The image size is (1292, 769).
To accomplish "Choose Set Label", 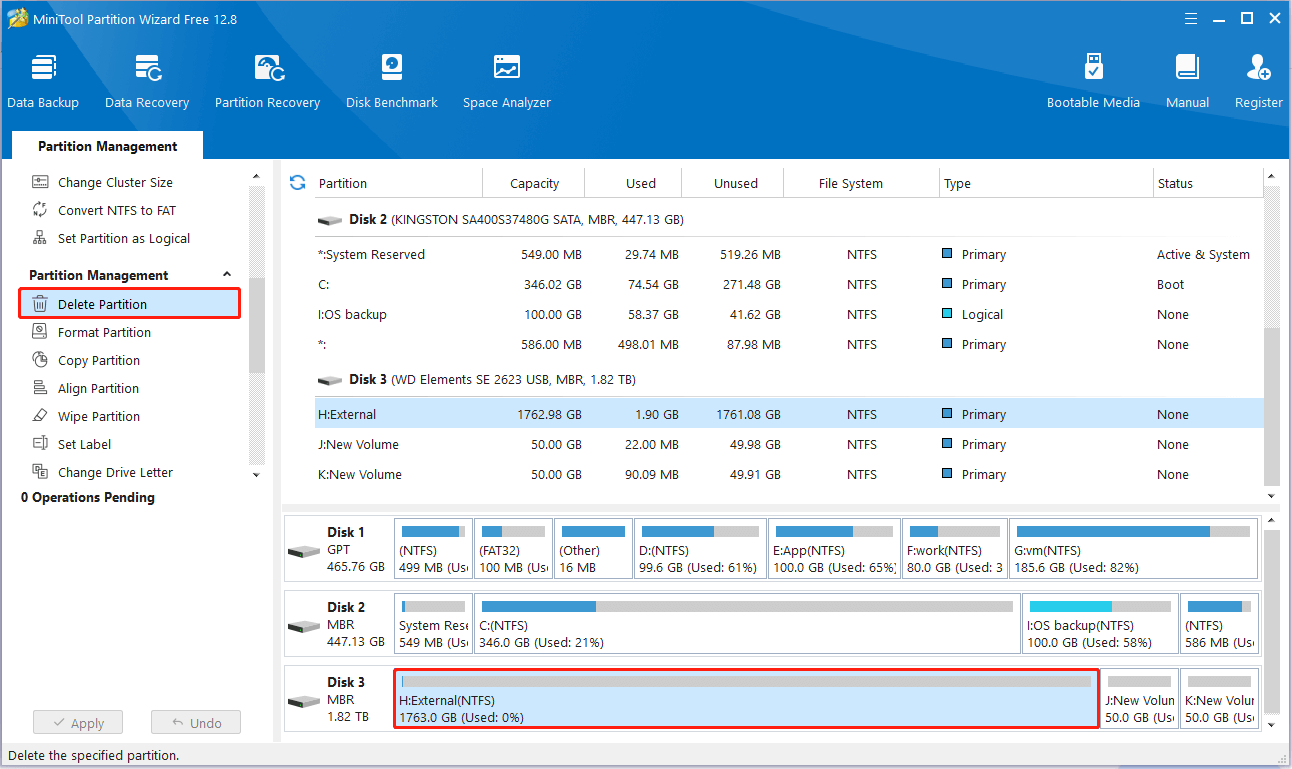I will coord(84,444).
